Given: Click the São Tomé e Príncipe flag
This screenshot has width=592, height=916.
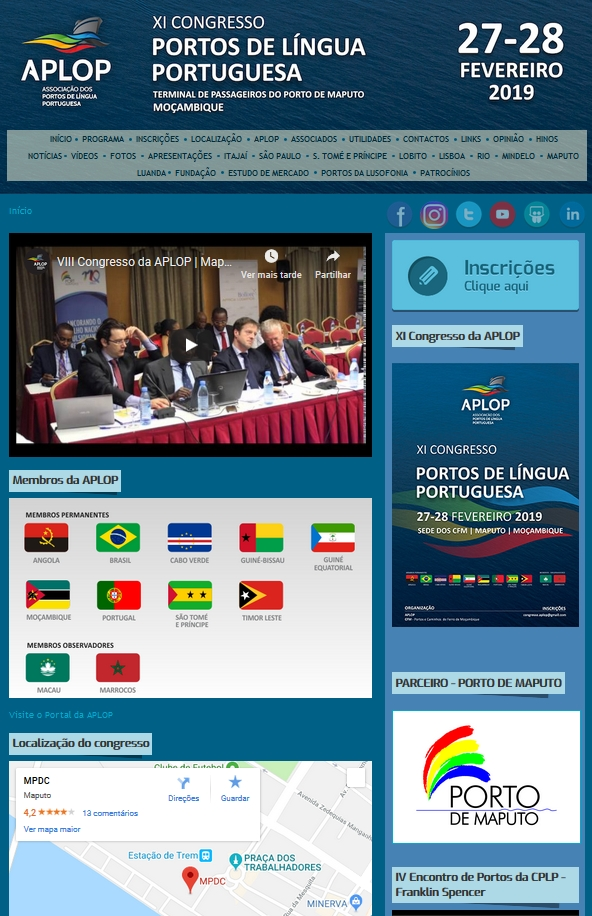Looking at the screenshot, I should tap(190, 595).
